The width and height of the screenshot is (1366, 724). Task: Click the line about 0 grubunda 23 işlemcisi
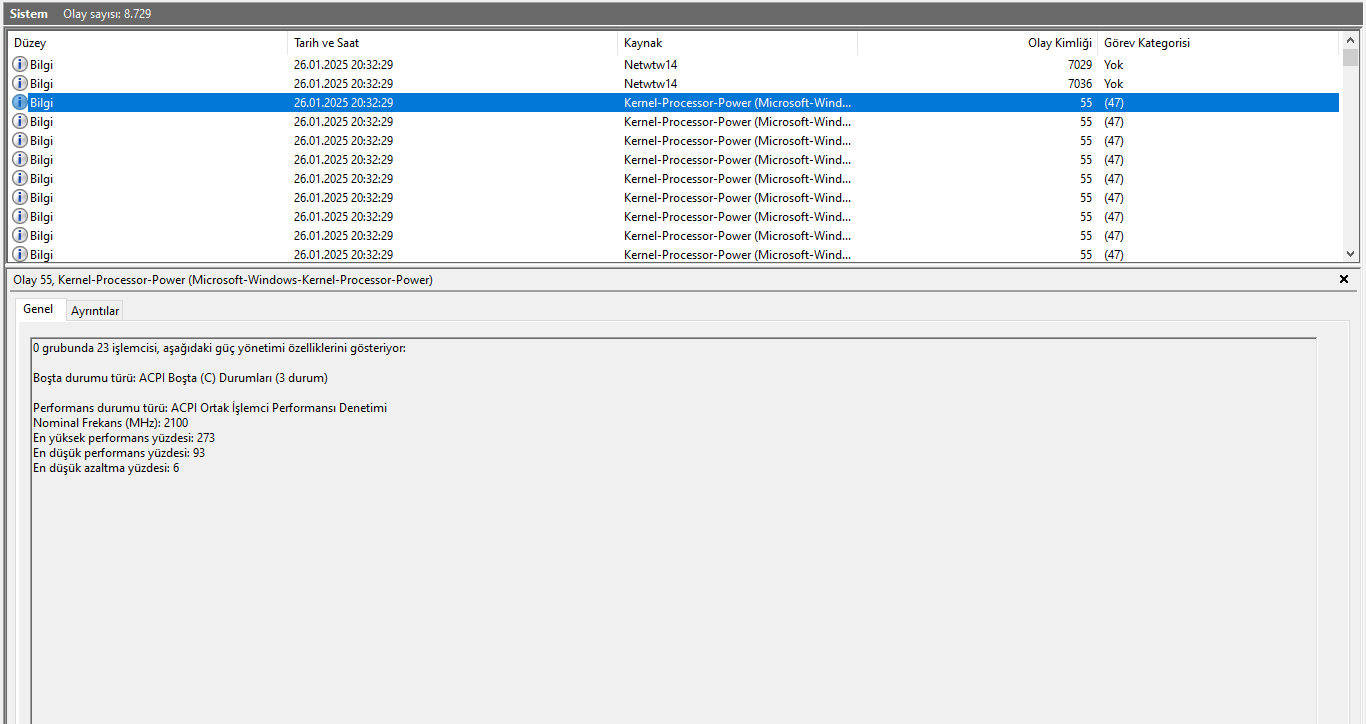[x=220, y=348]
